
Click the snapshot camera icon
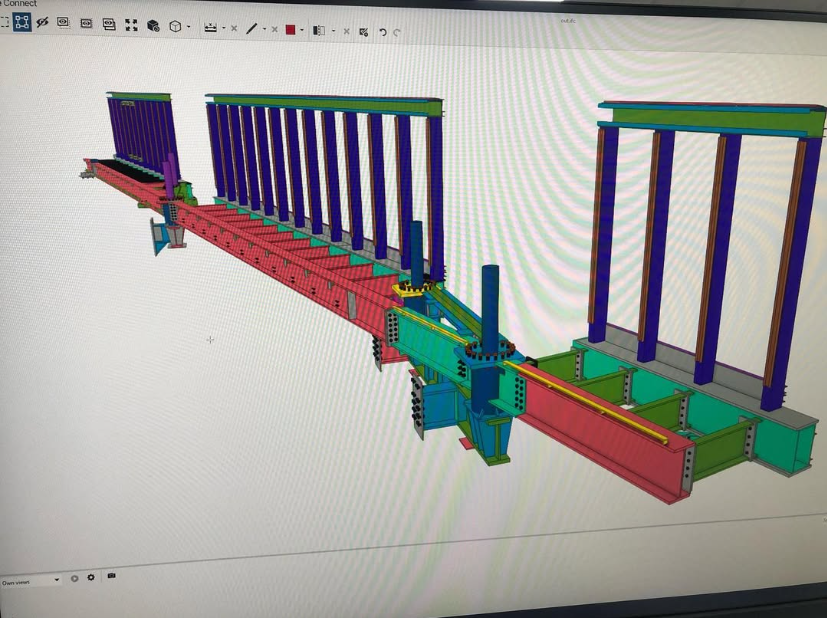coord(111,577)
